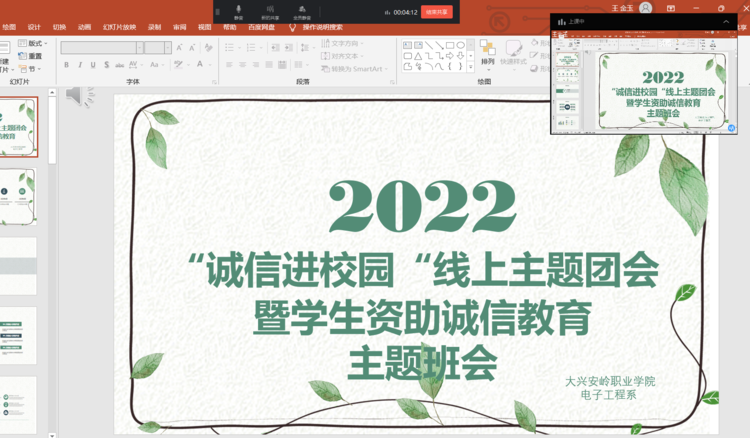
Task: Select the triangle shape
Action: (418, 56)
